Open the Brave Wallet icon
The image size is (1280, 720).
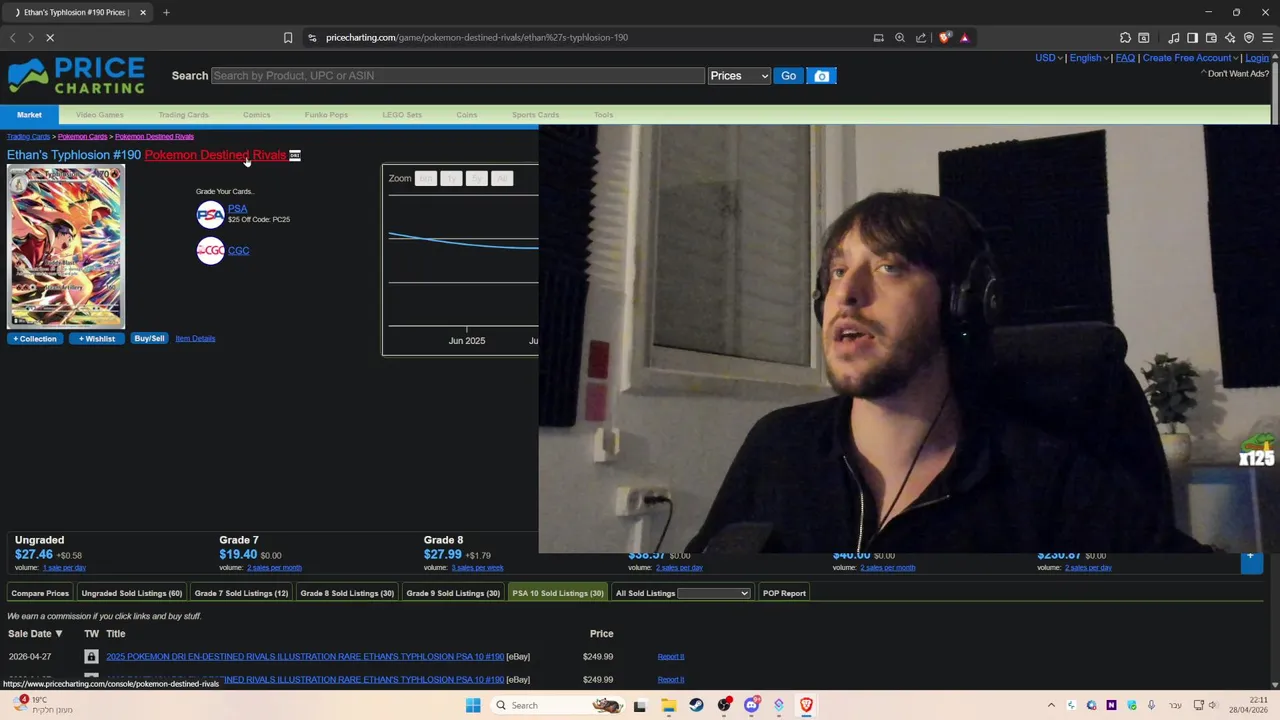(x=1211, y=38)
